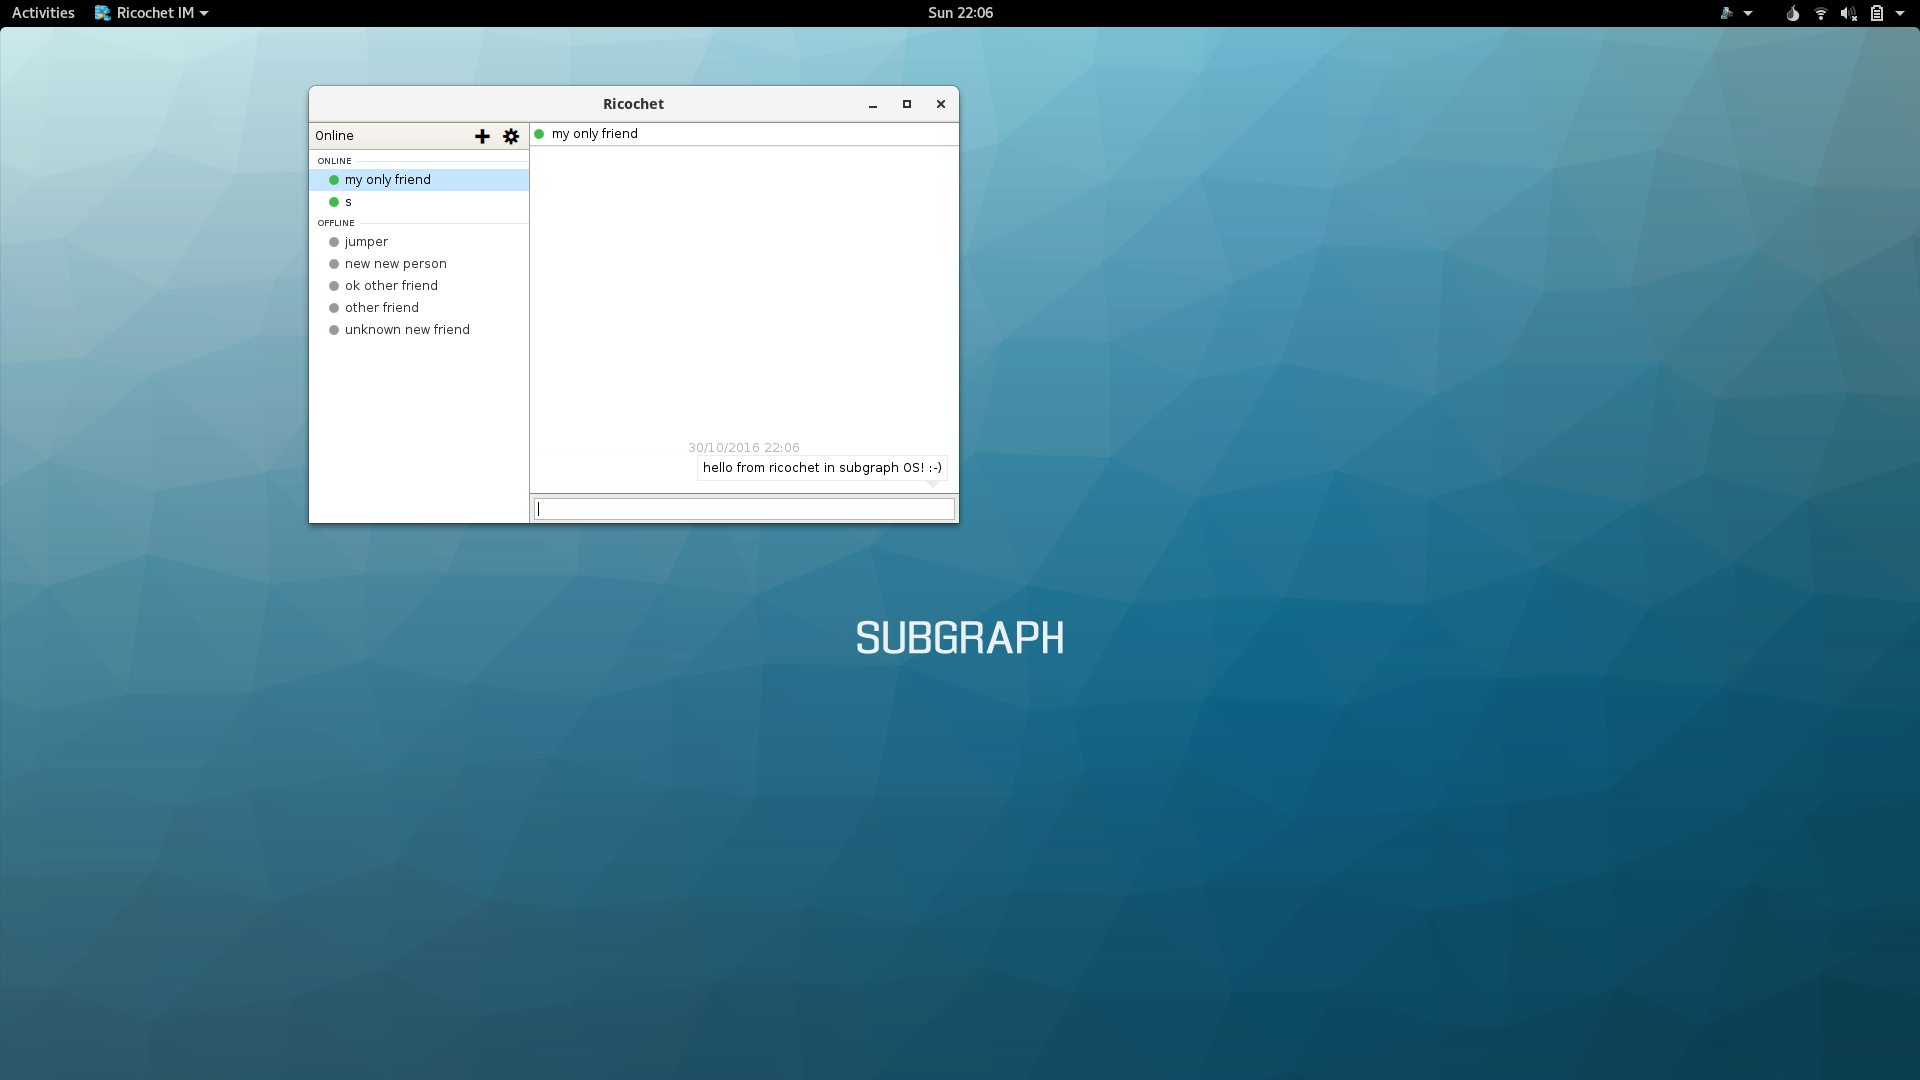Click the add contact plus icon

pyautogui.click(x=482, y=136)
